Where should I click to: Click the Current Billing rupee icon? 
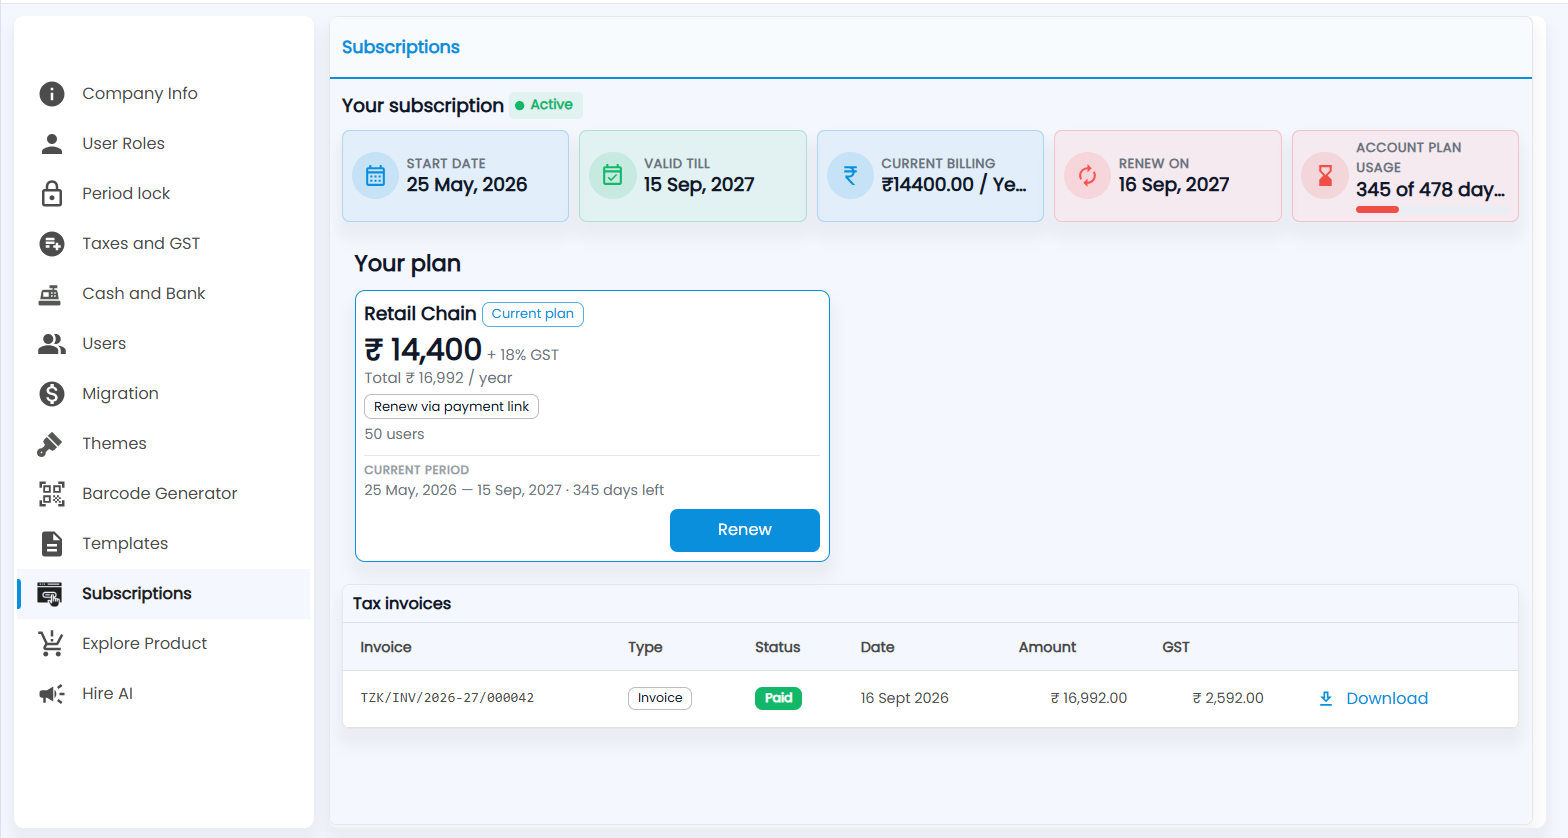click(850, 176)
